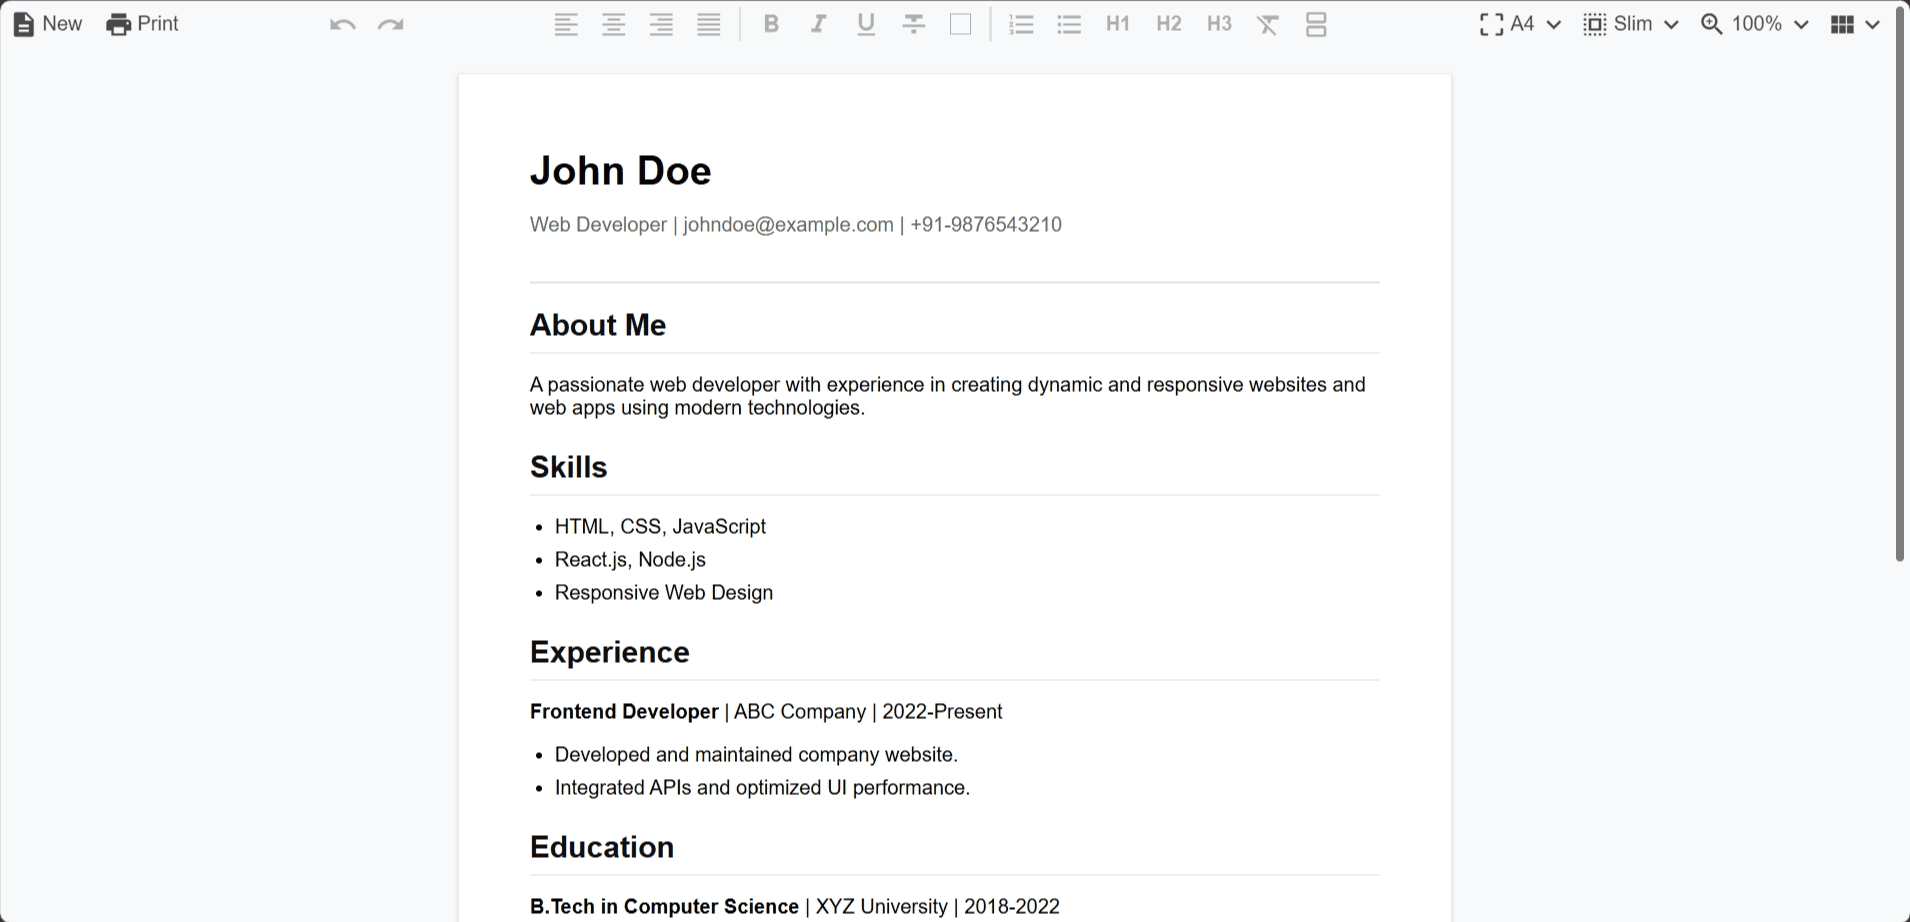Toggle Bold formatting

point(770,23)
